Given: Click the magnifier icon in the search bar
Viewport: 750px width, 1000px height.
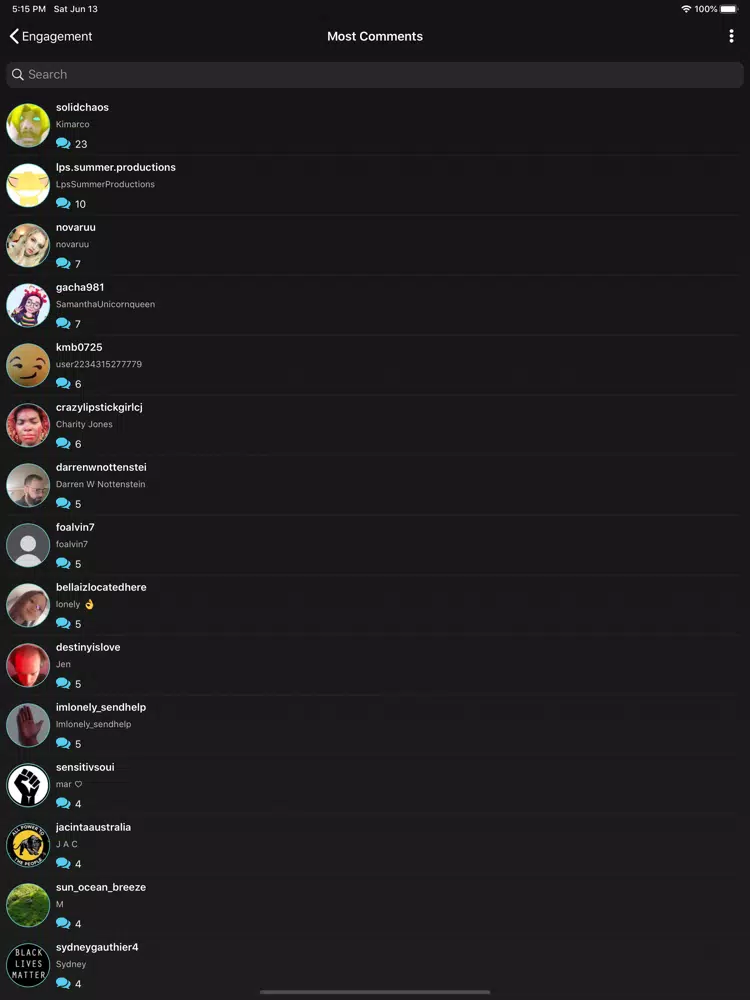Looking at the screenshot, I should 18,75.
